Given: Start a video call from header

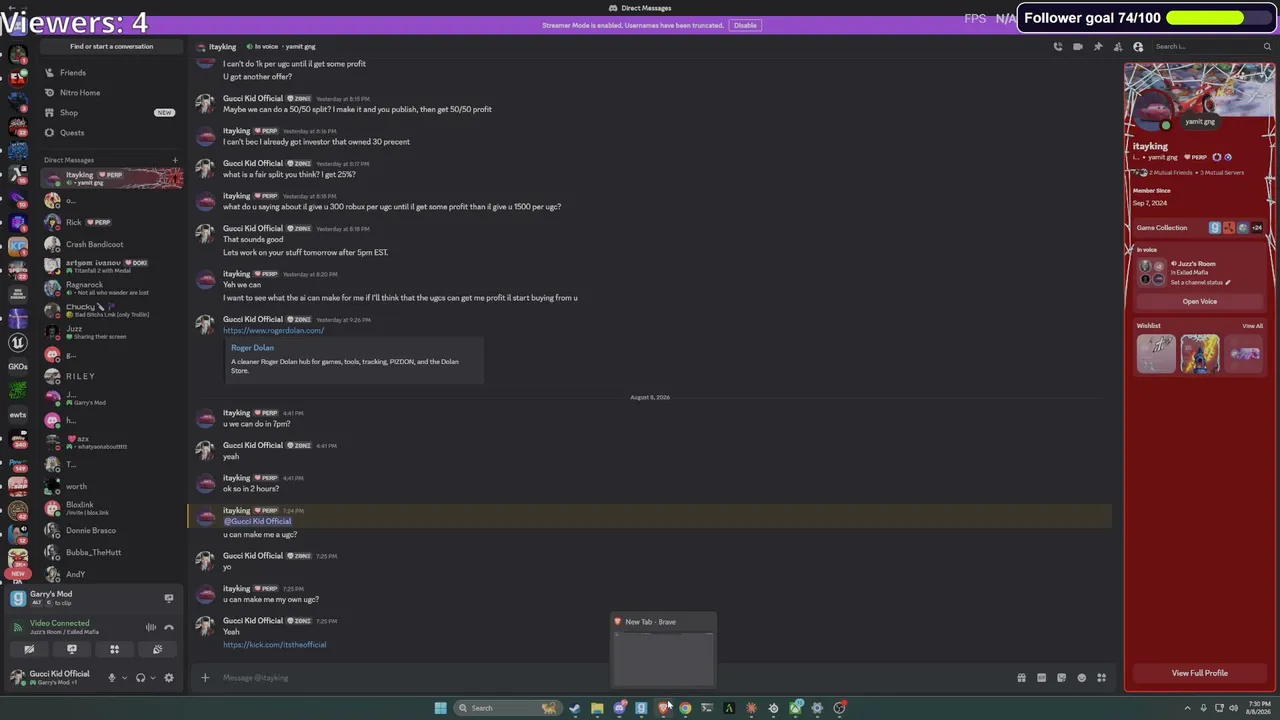Looking at the screenshot, I should (x=1078, y=46).
